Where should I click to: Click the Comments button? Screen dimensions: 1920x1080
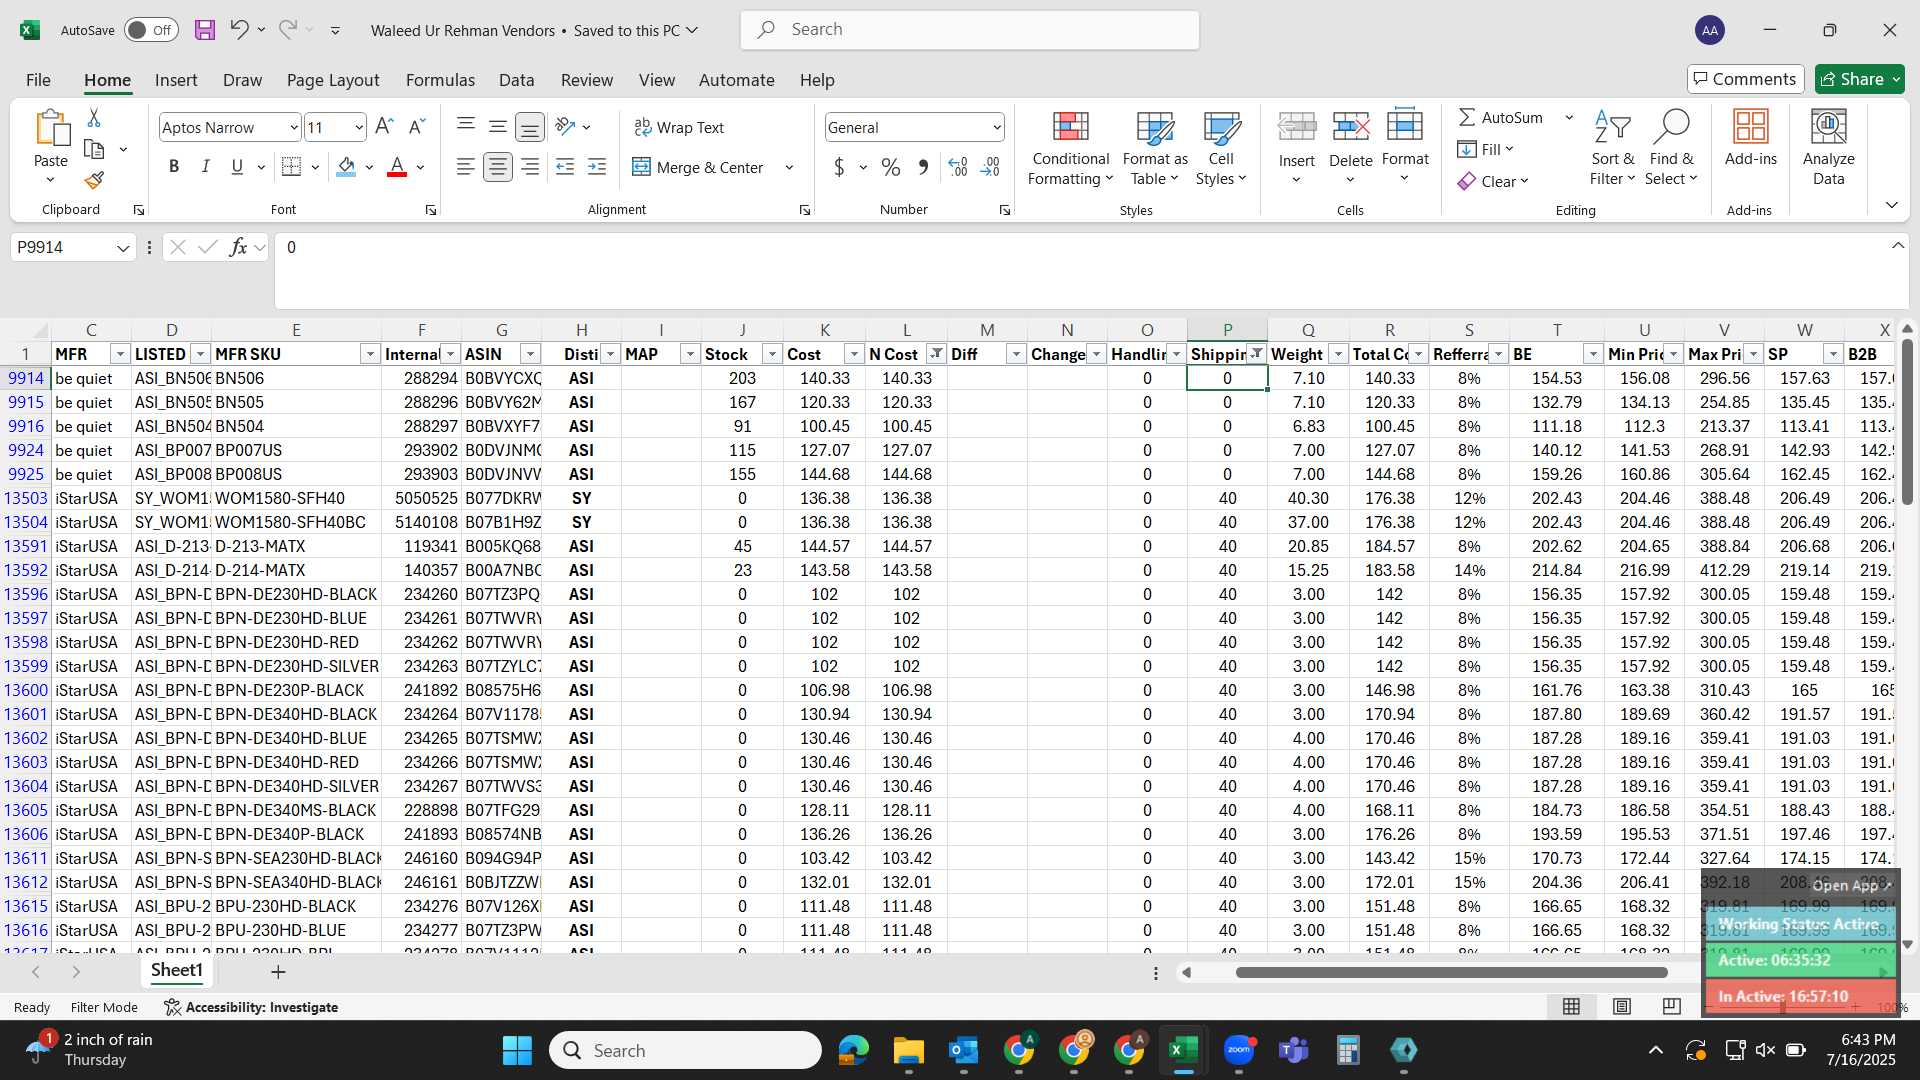click(1746, 79)
